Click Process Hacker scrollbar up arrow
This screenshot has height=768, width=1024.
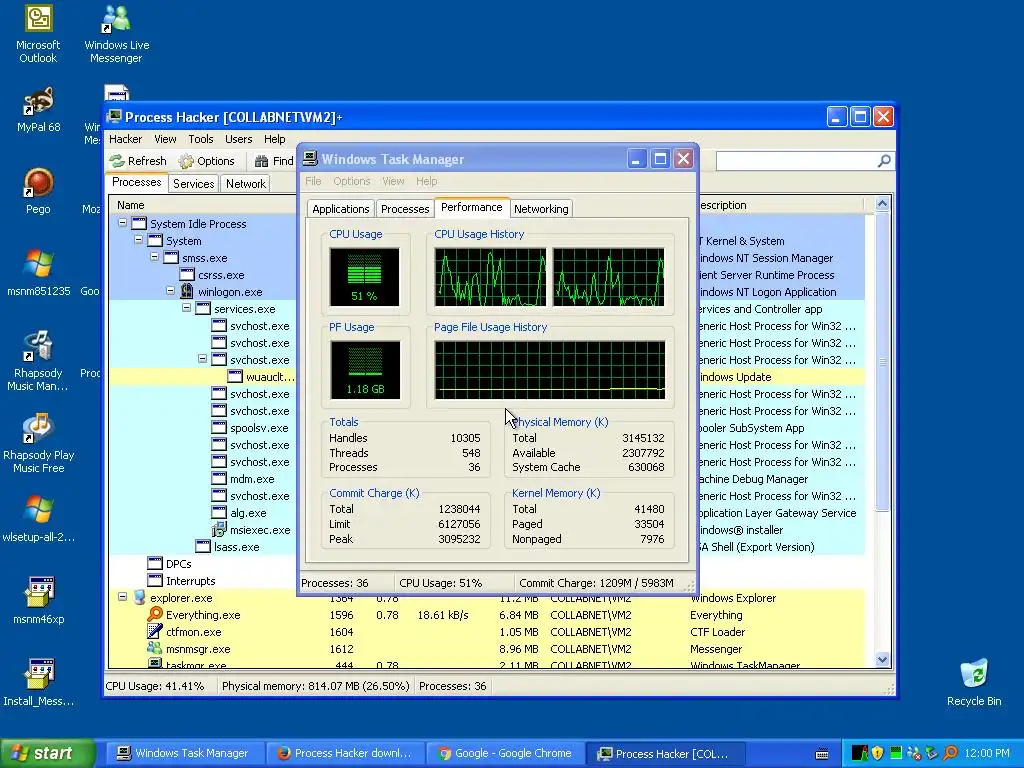pos(882,204)
